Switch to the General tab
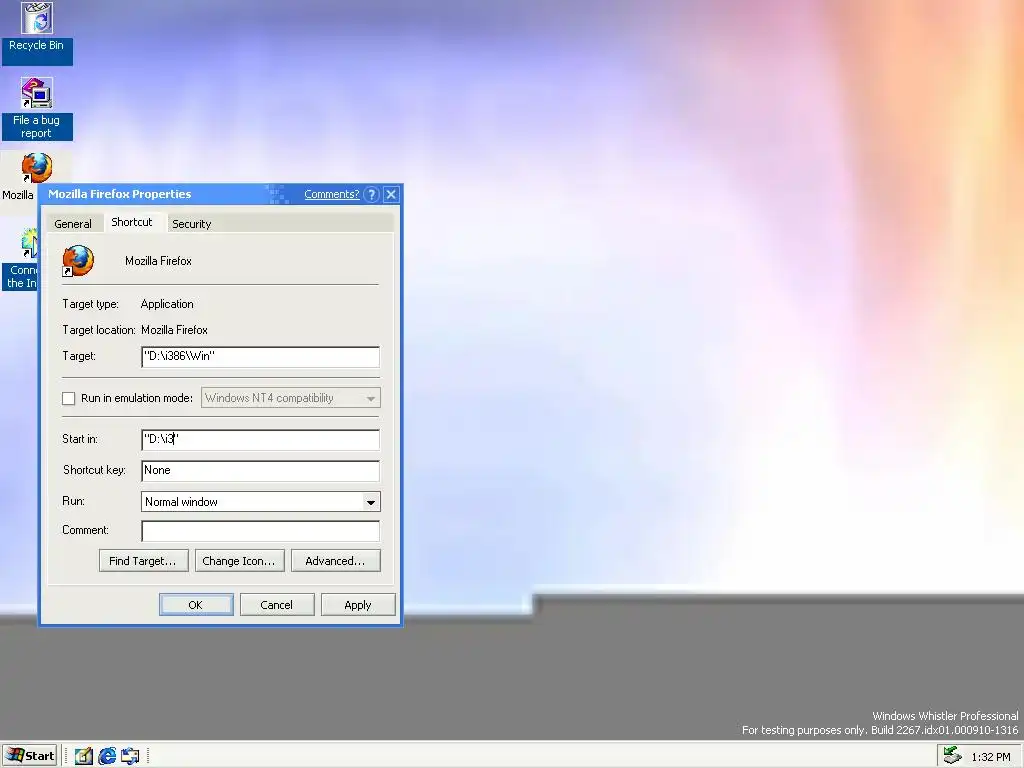Screen dimensions: 1024x768 pyautogui.click(x=73, y=224)
